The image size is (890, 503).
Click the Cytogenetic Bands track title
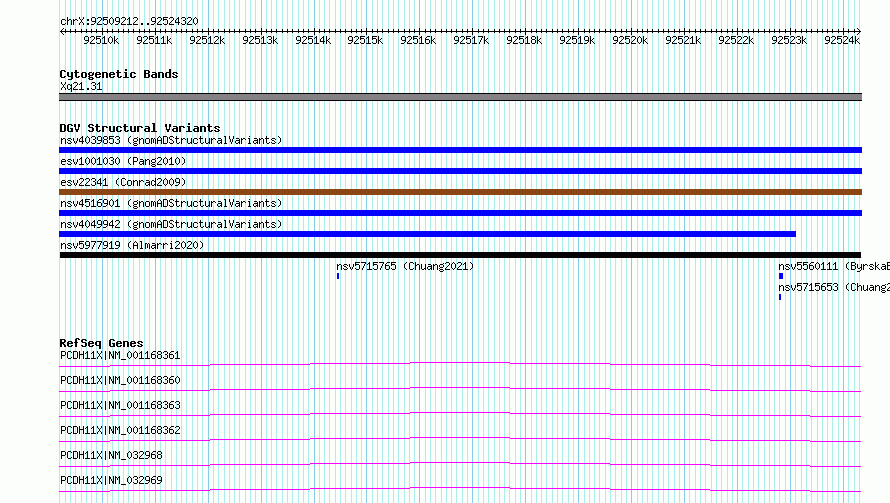(119, 74)
